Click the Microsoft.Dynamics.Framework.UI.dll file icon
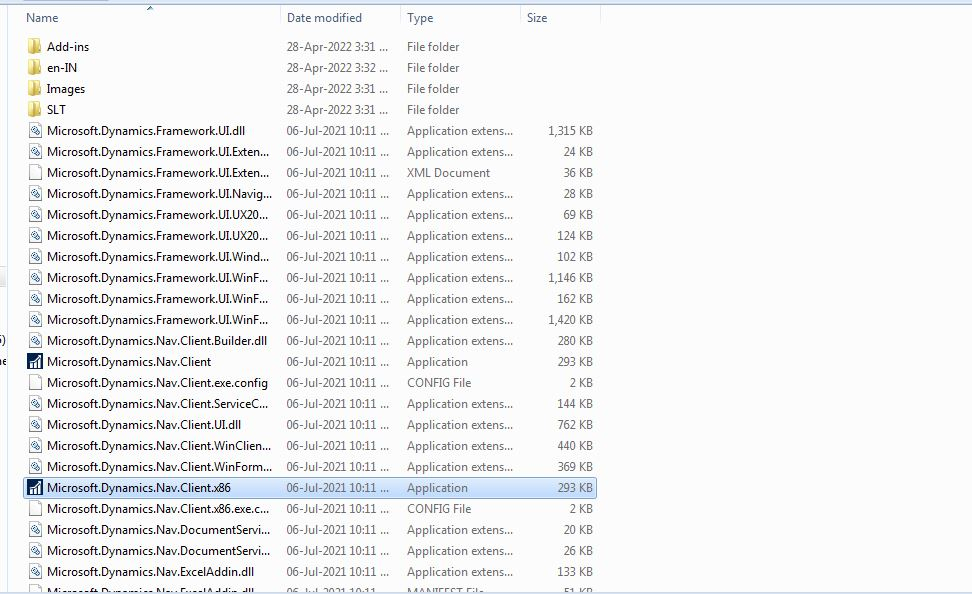 pyautogui.click(x=35, y=131)
